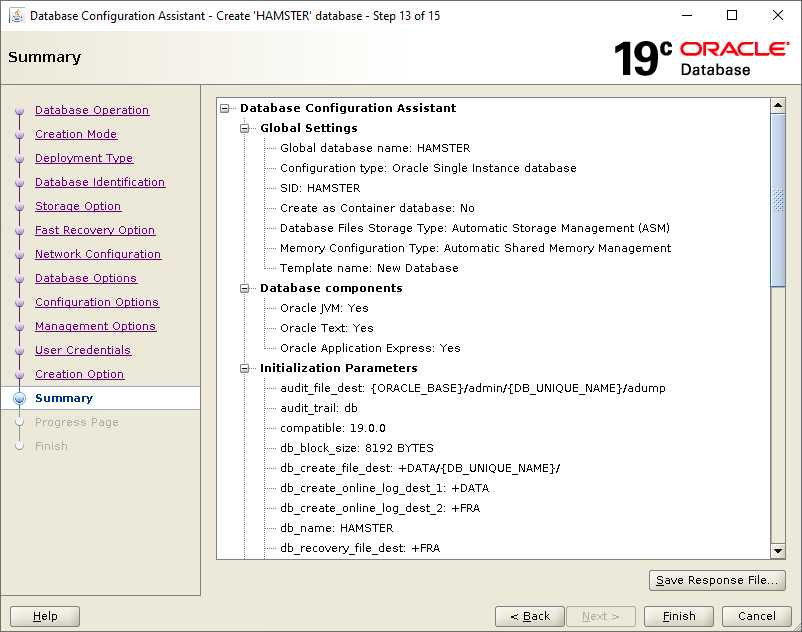
Task: Select the audit_file_dest parameter row
Action: coord(473,388)
